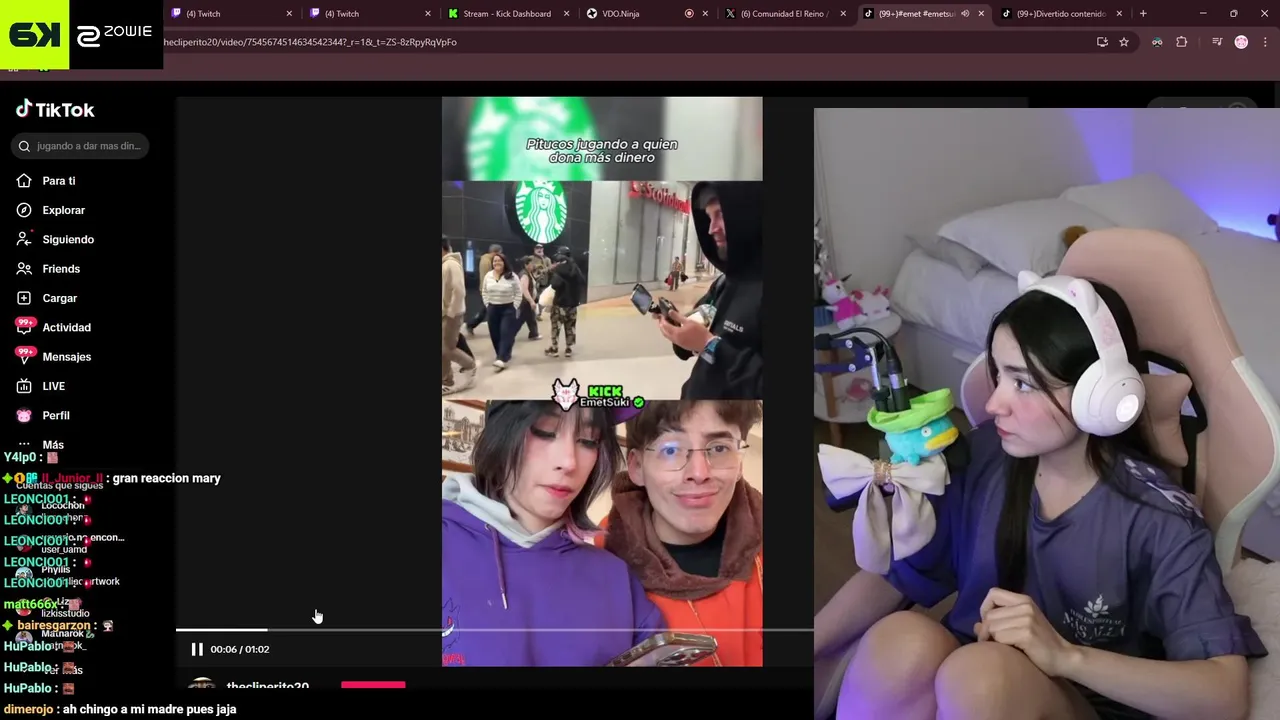
Task: Switch to Stream - Kick Dashboard tab
Action: point(507,14)
